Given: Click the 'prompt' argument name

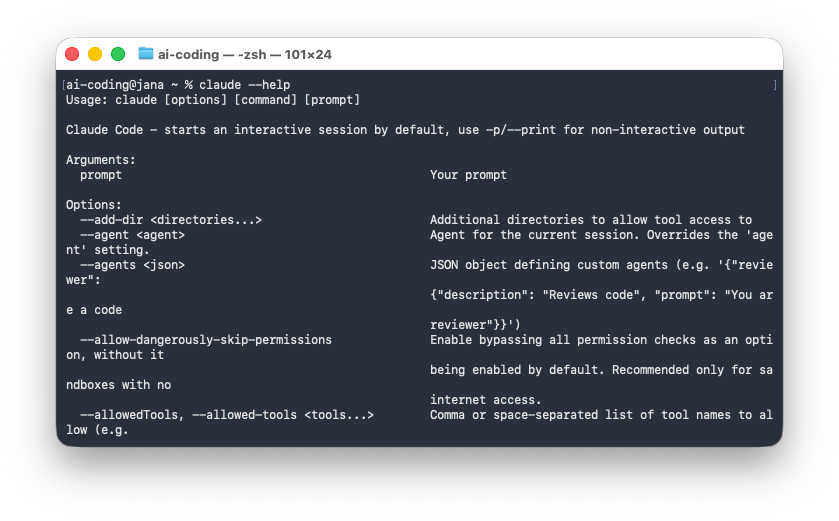Looking at the screenshot, I should (101, 175).
